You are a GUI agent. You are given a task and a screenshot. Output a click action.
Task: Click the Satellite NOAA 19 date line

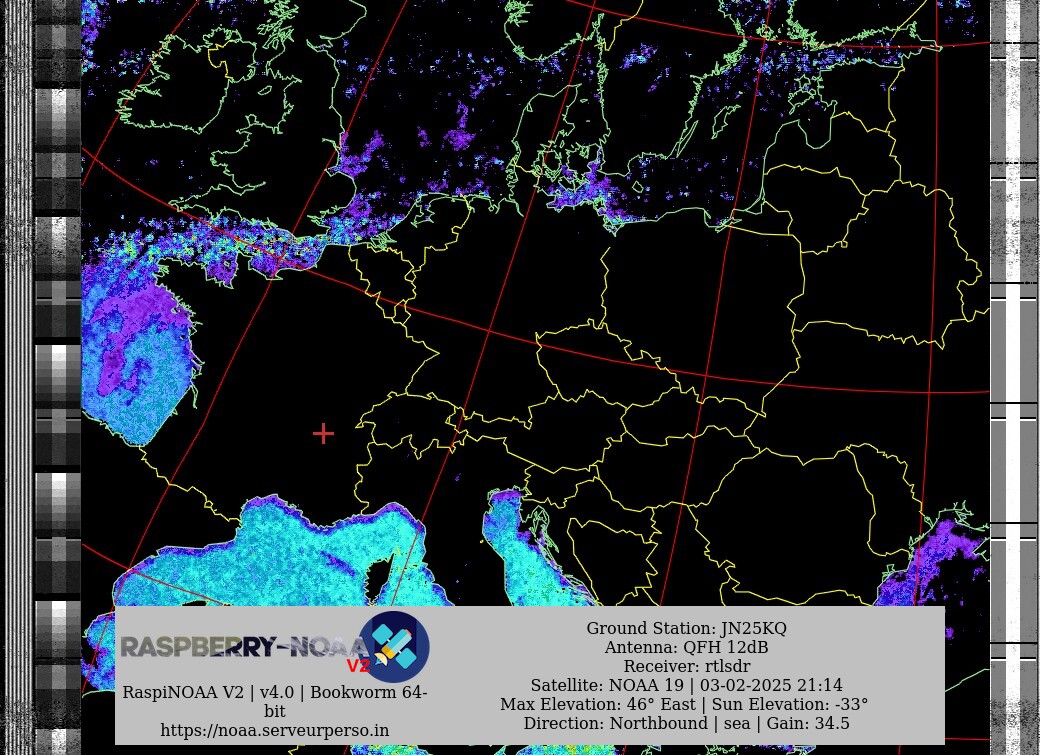[x=685, y=685]
